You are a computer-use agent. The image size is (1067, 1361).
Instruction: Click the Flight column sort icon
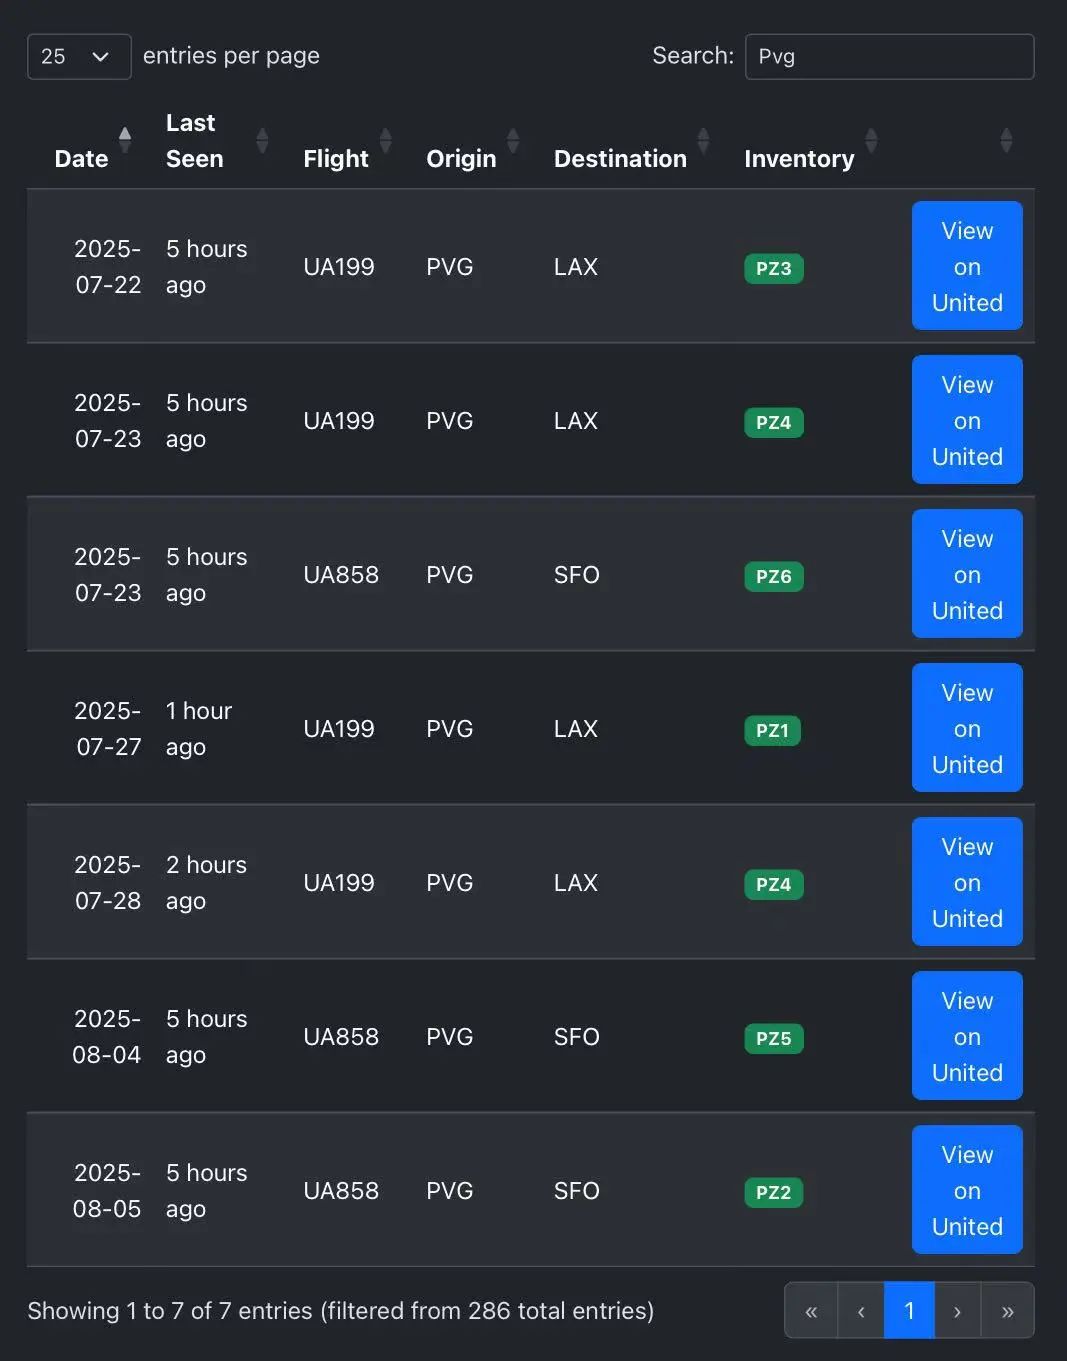[x=385, y=140]
